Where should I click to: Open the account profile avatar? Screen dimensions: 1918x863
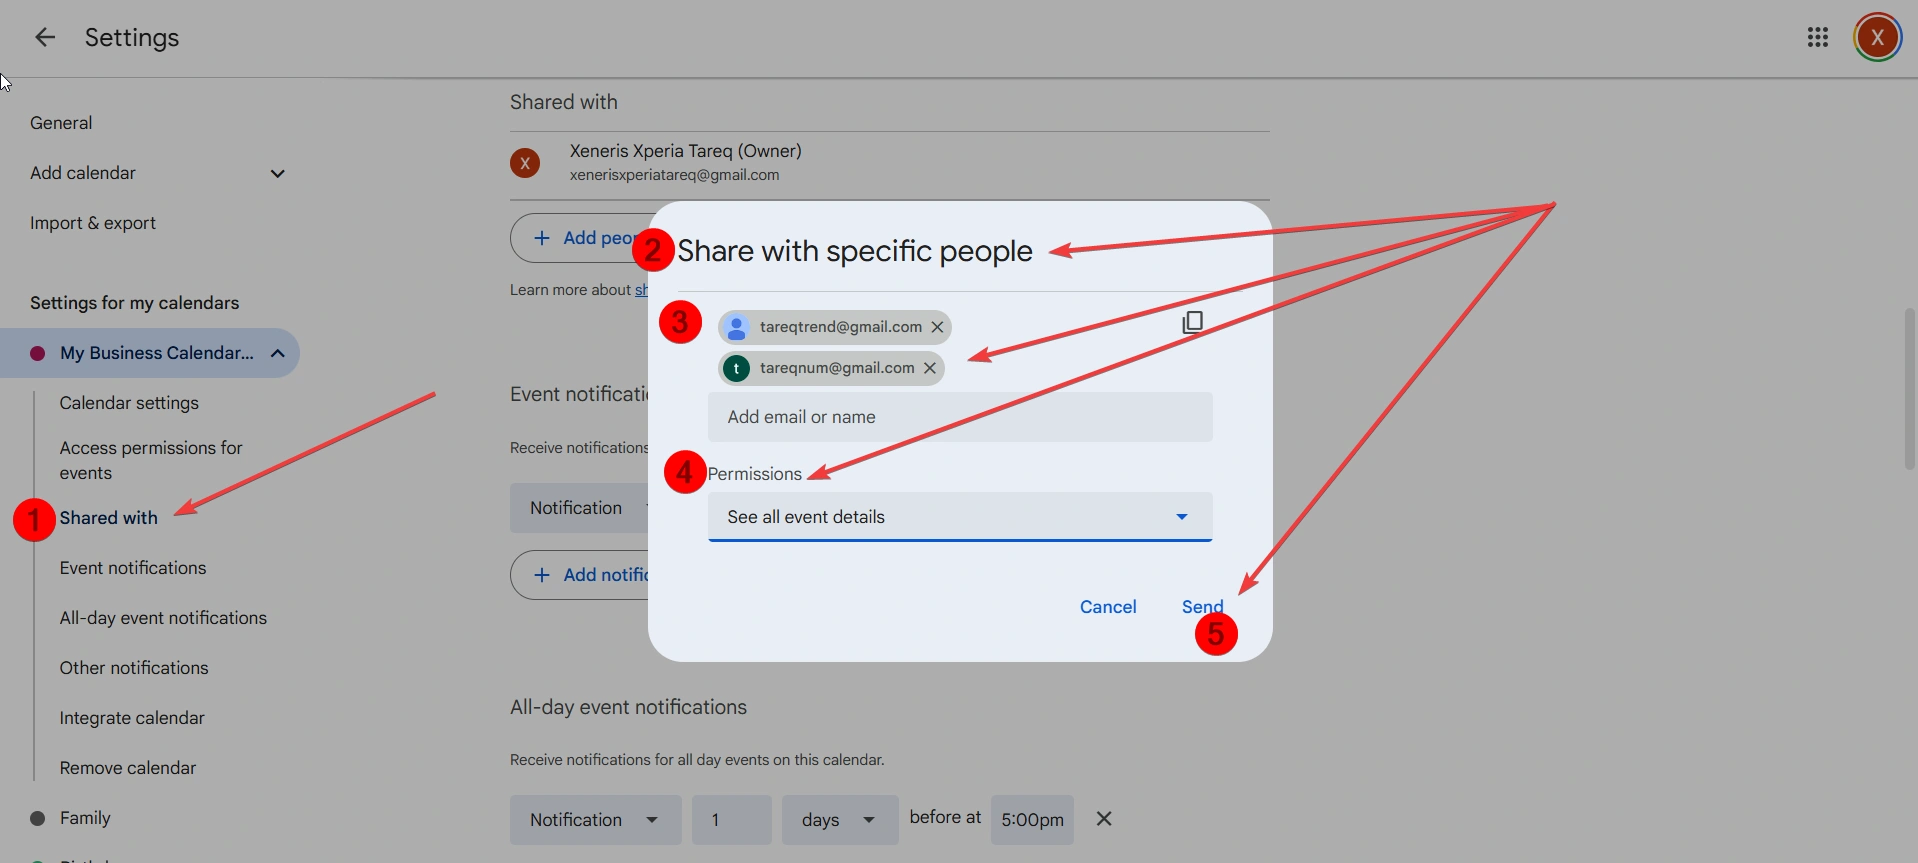point(1877,38)
